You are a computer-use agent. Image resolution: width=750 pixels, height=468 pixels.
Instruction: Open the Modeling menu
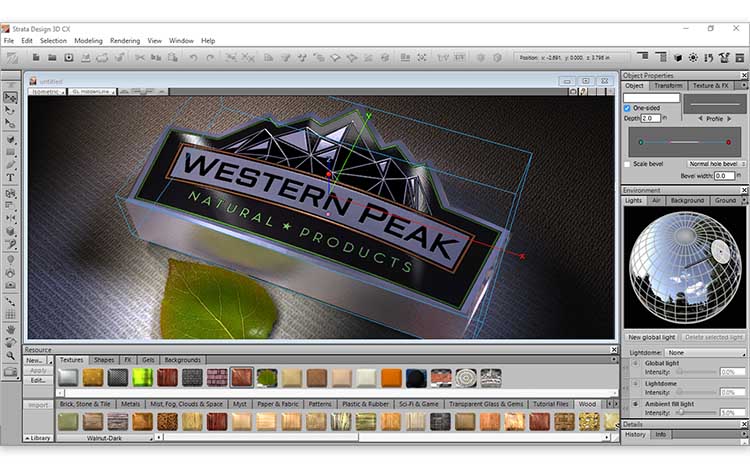pos(88,41)
